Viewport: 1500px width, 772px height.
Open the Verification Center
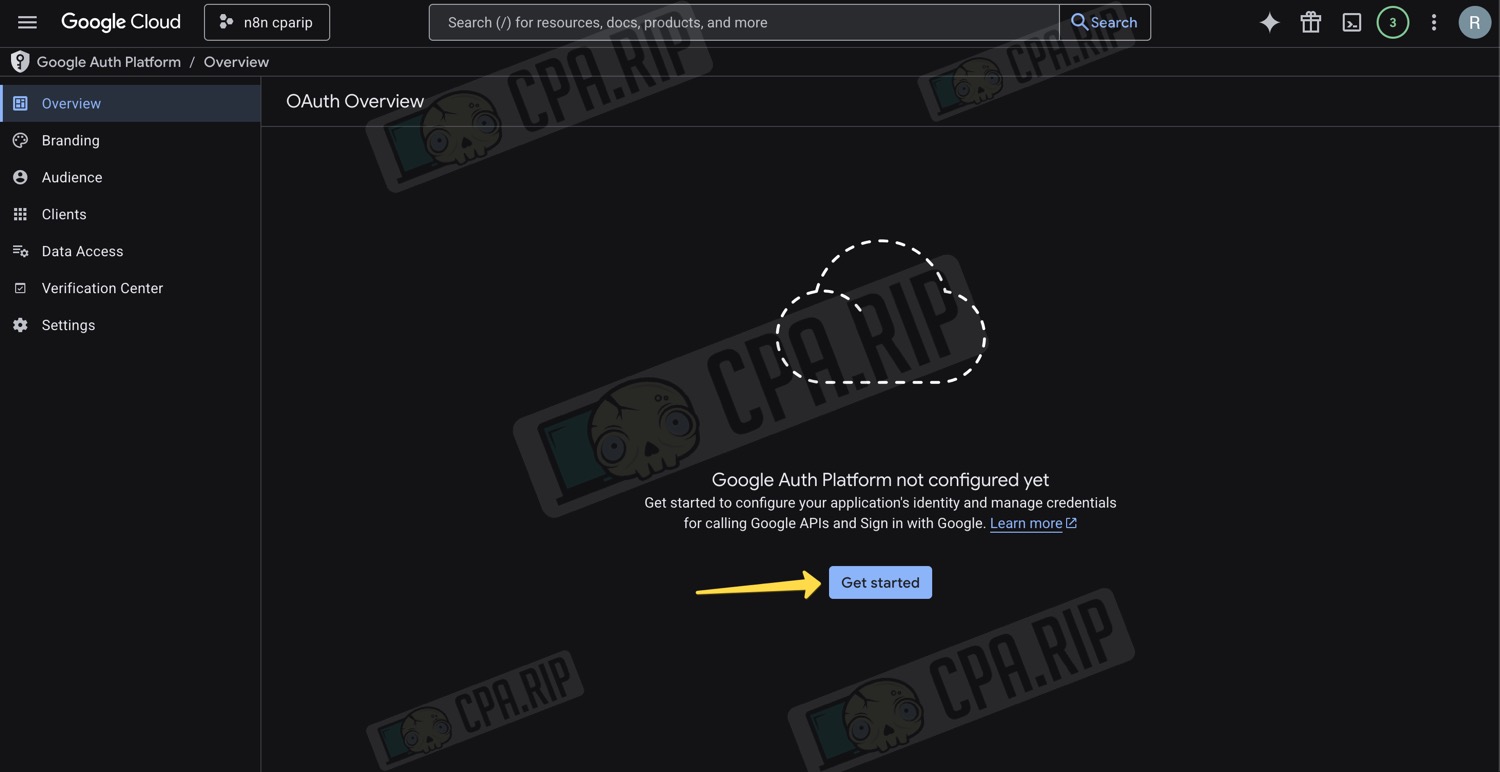(102, 289)
